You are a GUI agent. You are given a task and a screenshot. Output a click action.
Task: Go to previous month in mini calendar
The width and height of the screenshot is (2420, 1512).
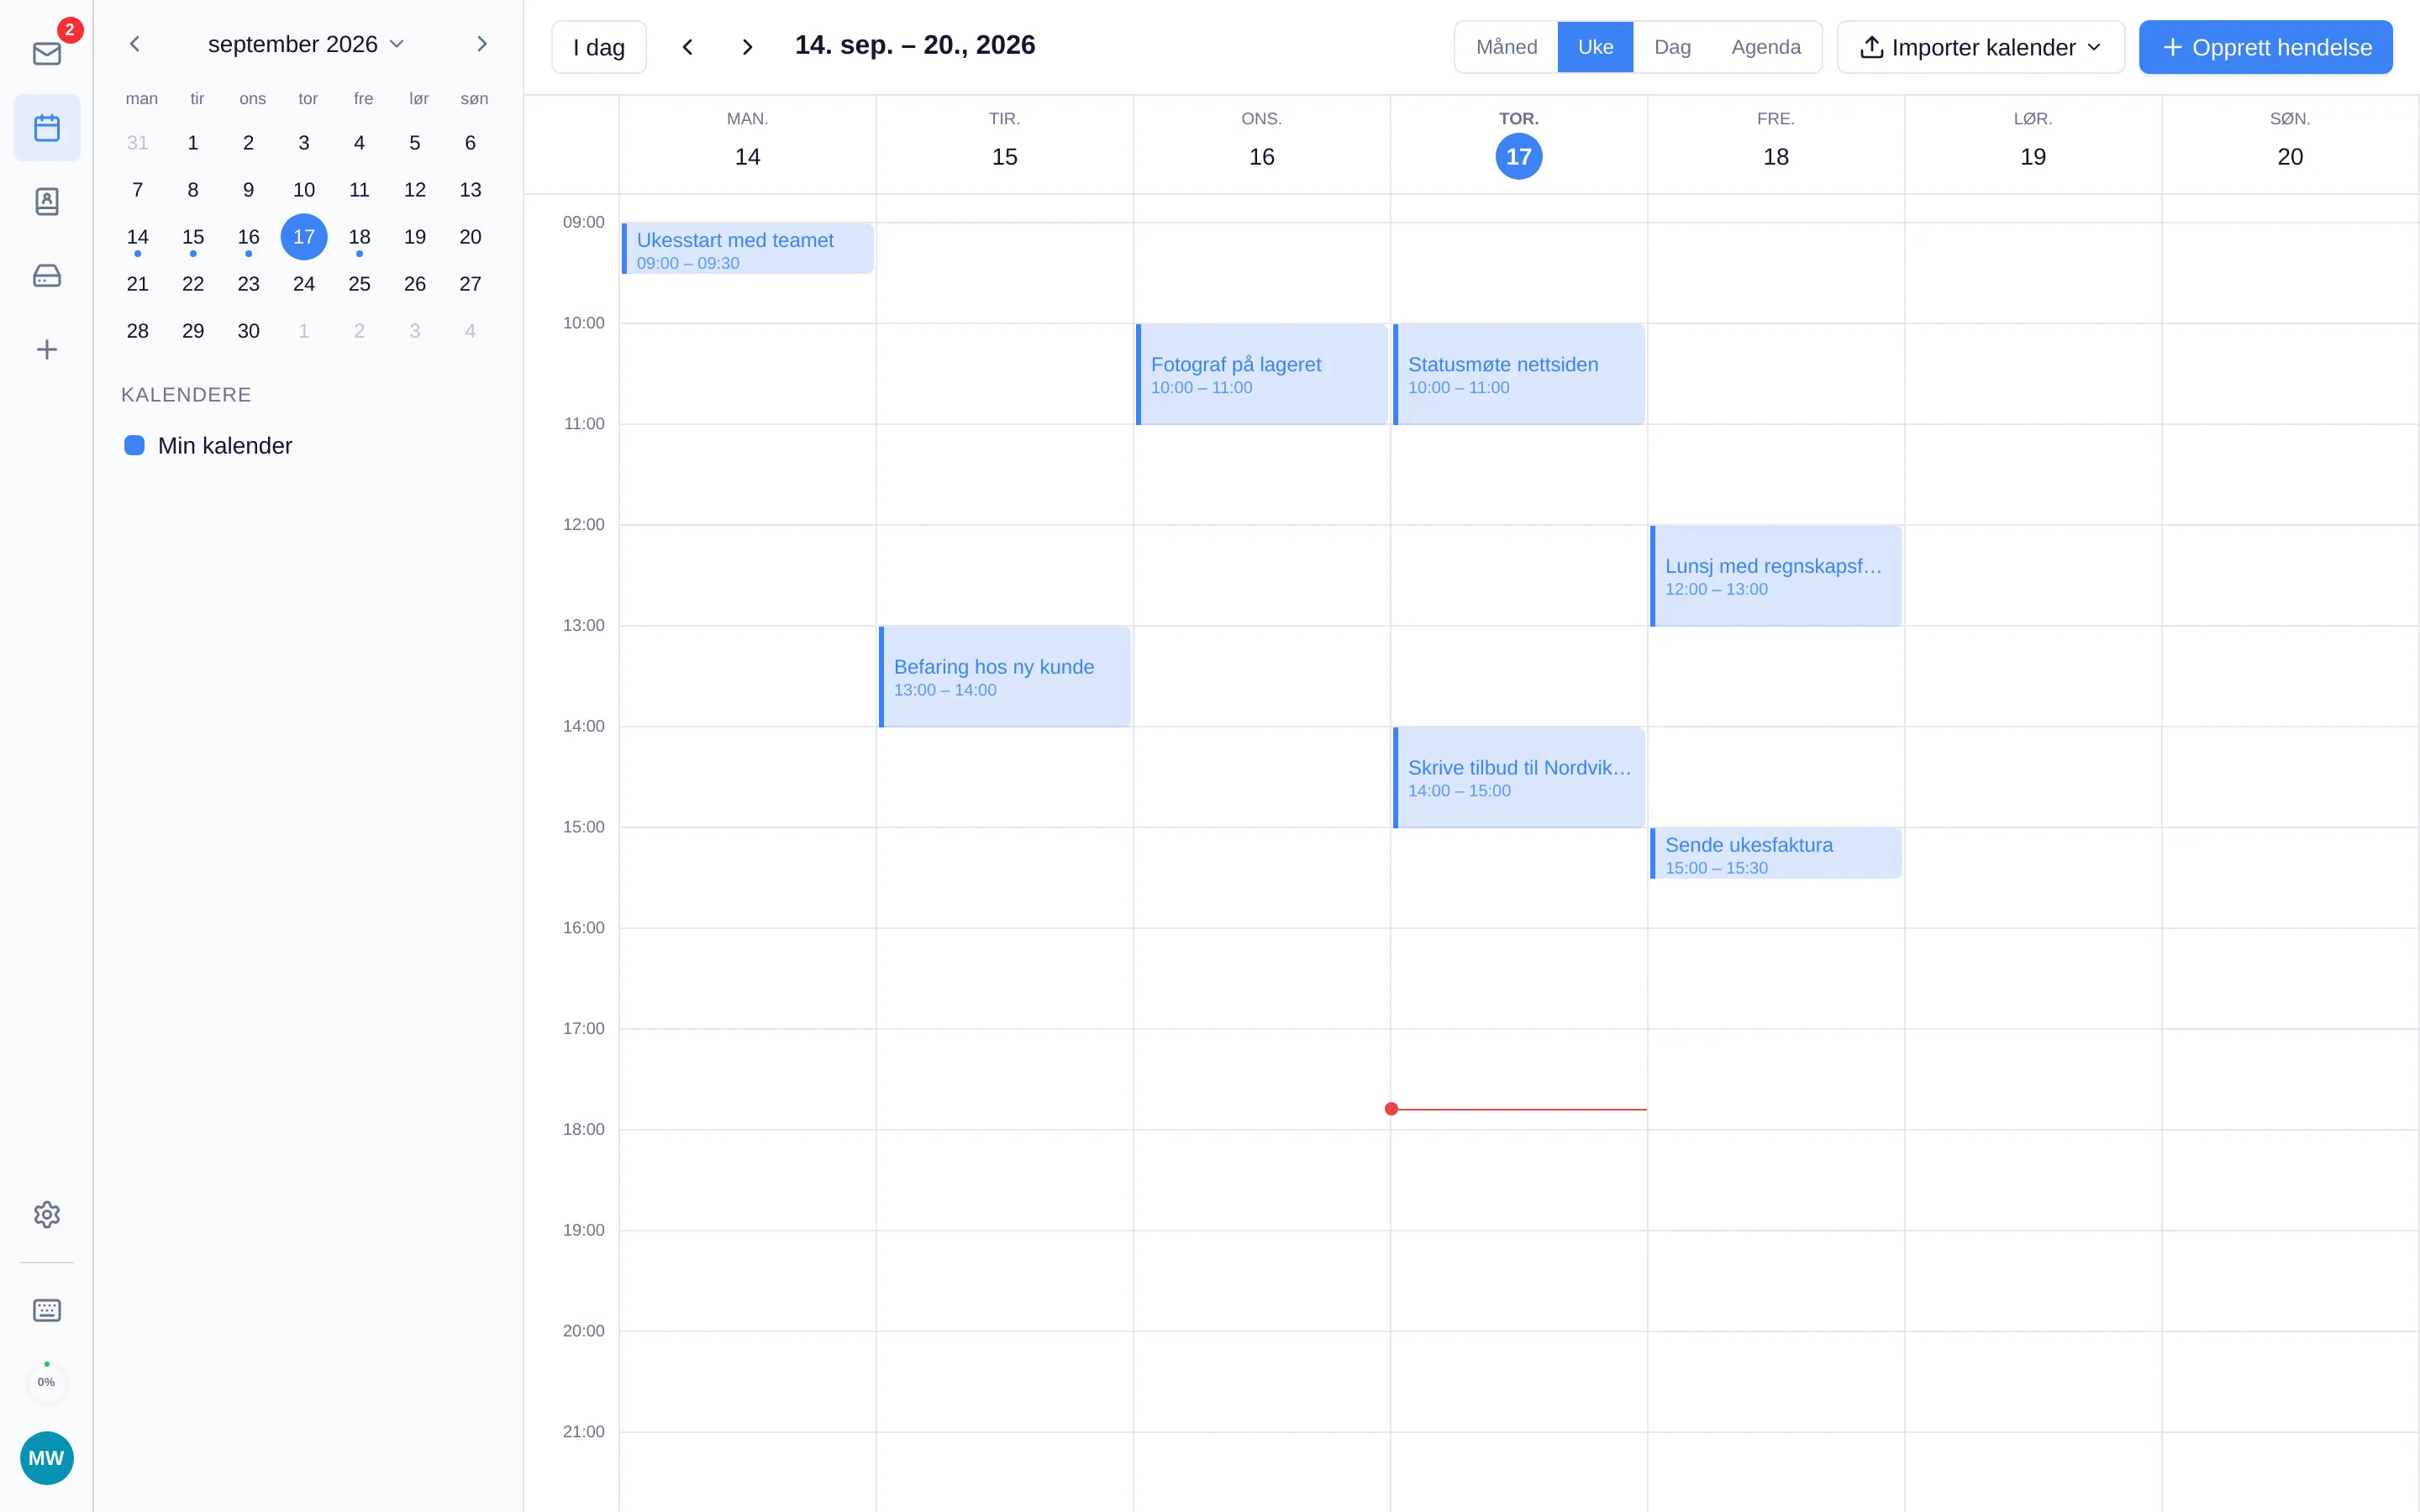(x=135, y=44)
